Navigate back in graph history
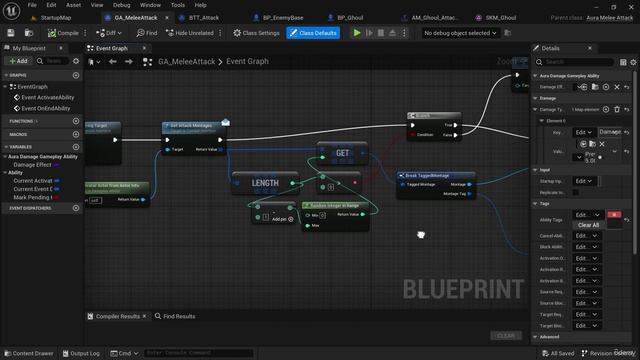Screen dimensions: 640x360 (113, 62)
